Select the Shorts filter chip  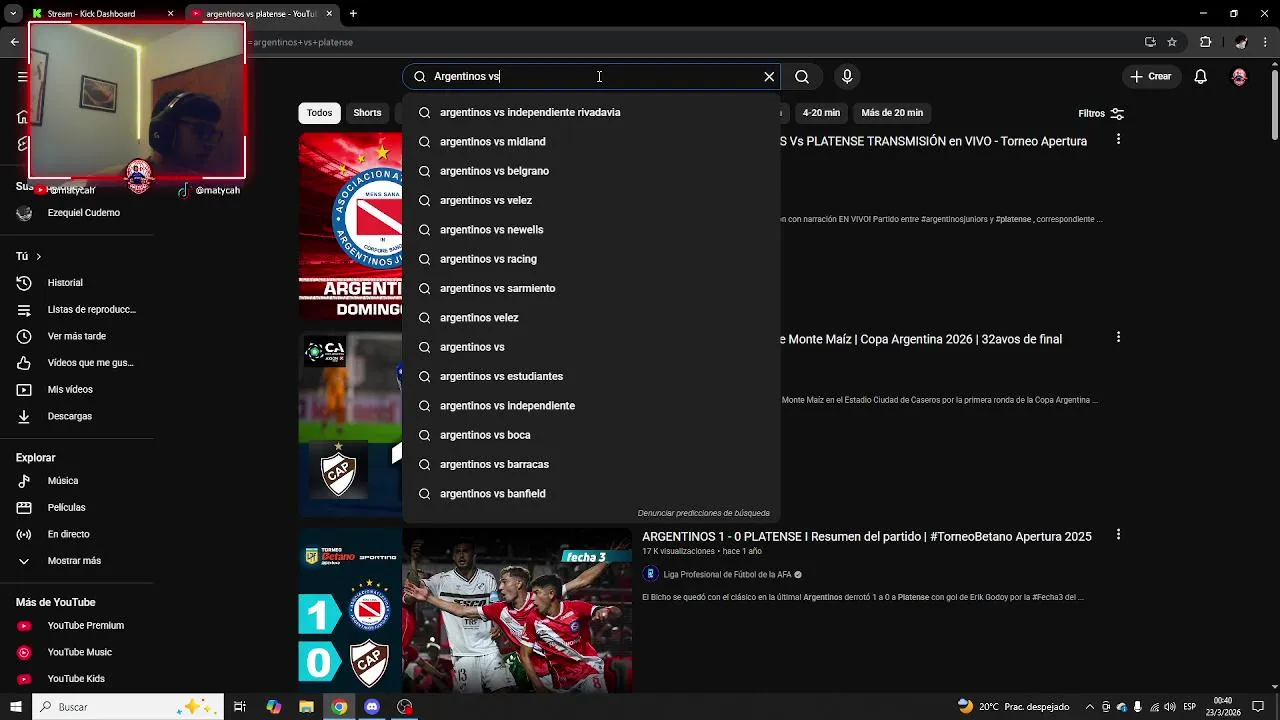coord(367,113)
